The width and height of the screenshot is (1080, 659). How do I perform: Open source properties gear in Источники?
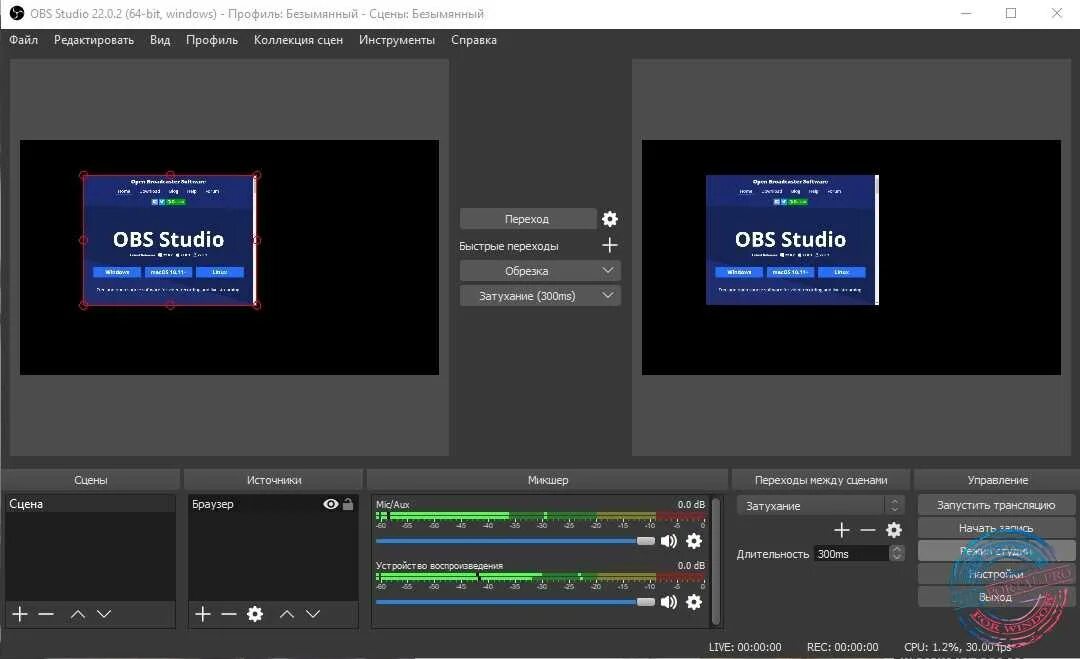pos(255,614)
